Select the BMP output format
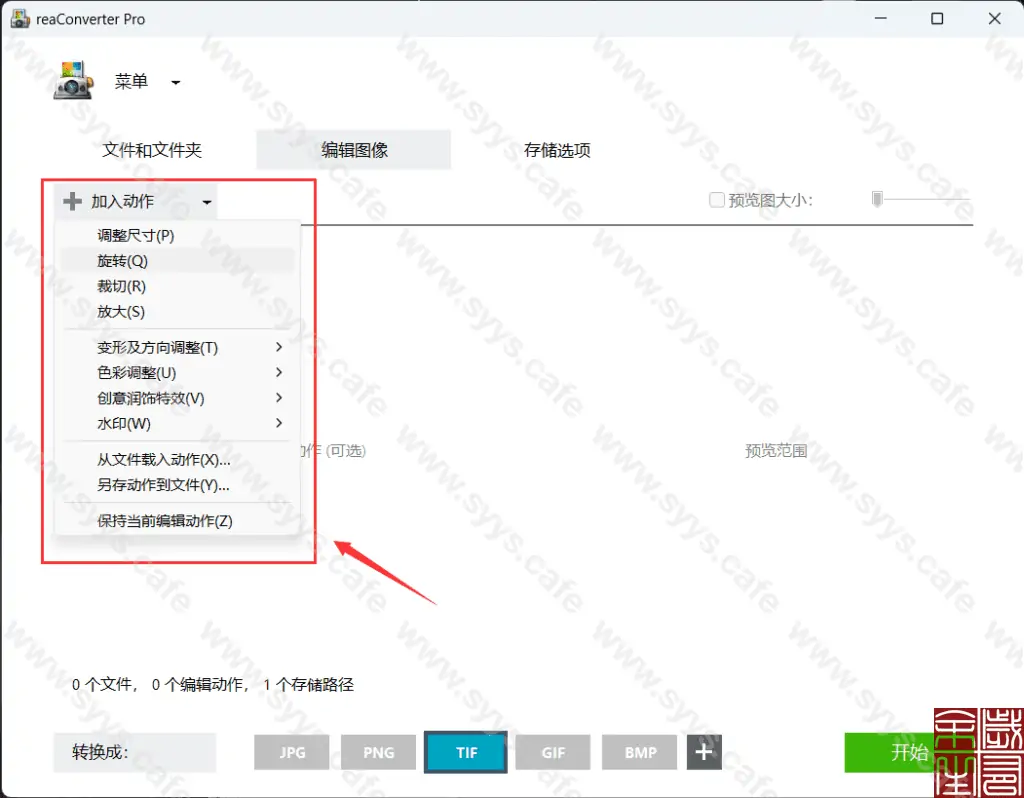The image size is (1024, 798). (639, 752)
